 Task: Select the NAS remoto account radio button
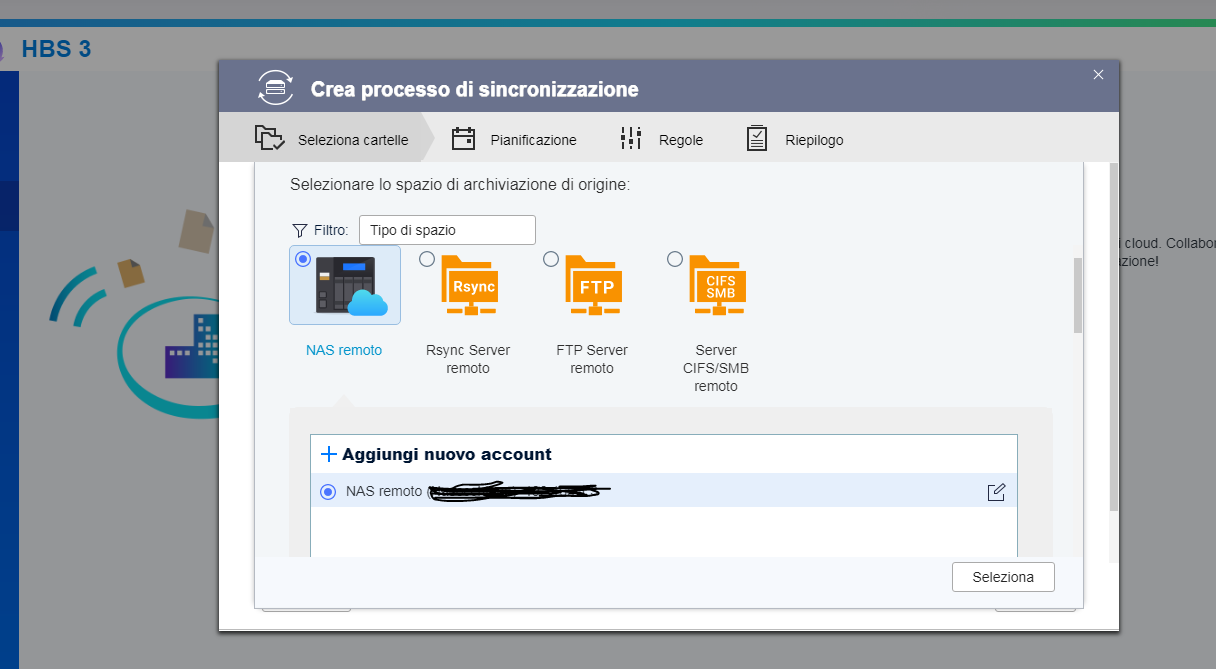pyautogui.click(x=328, y=492)
